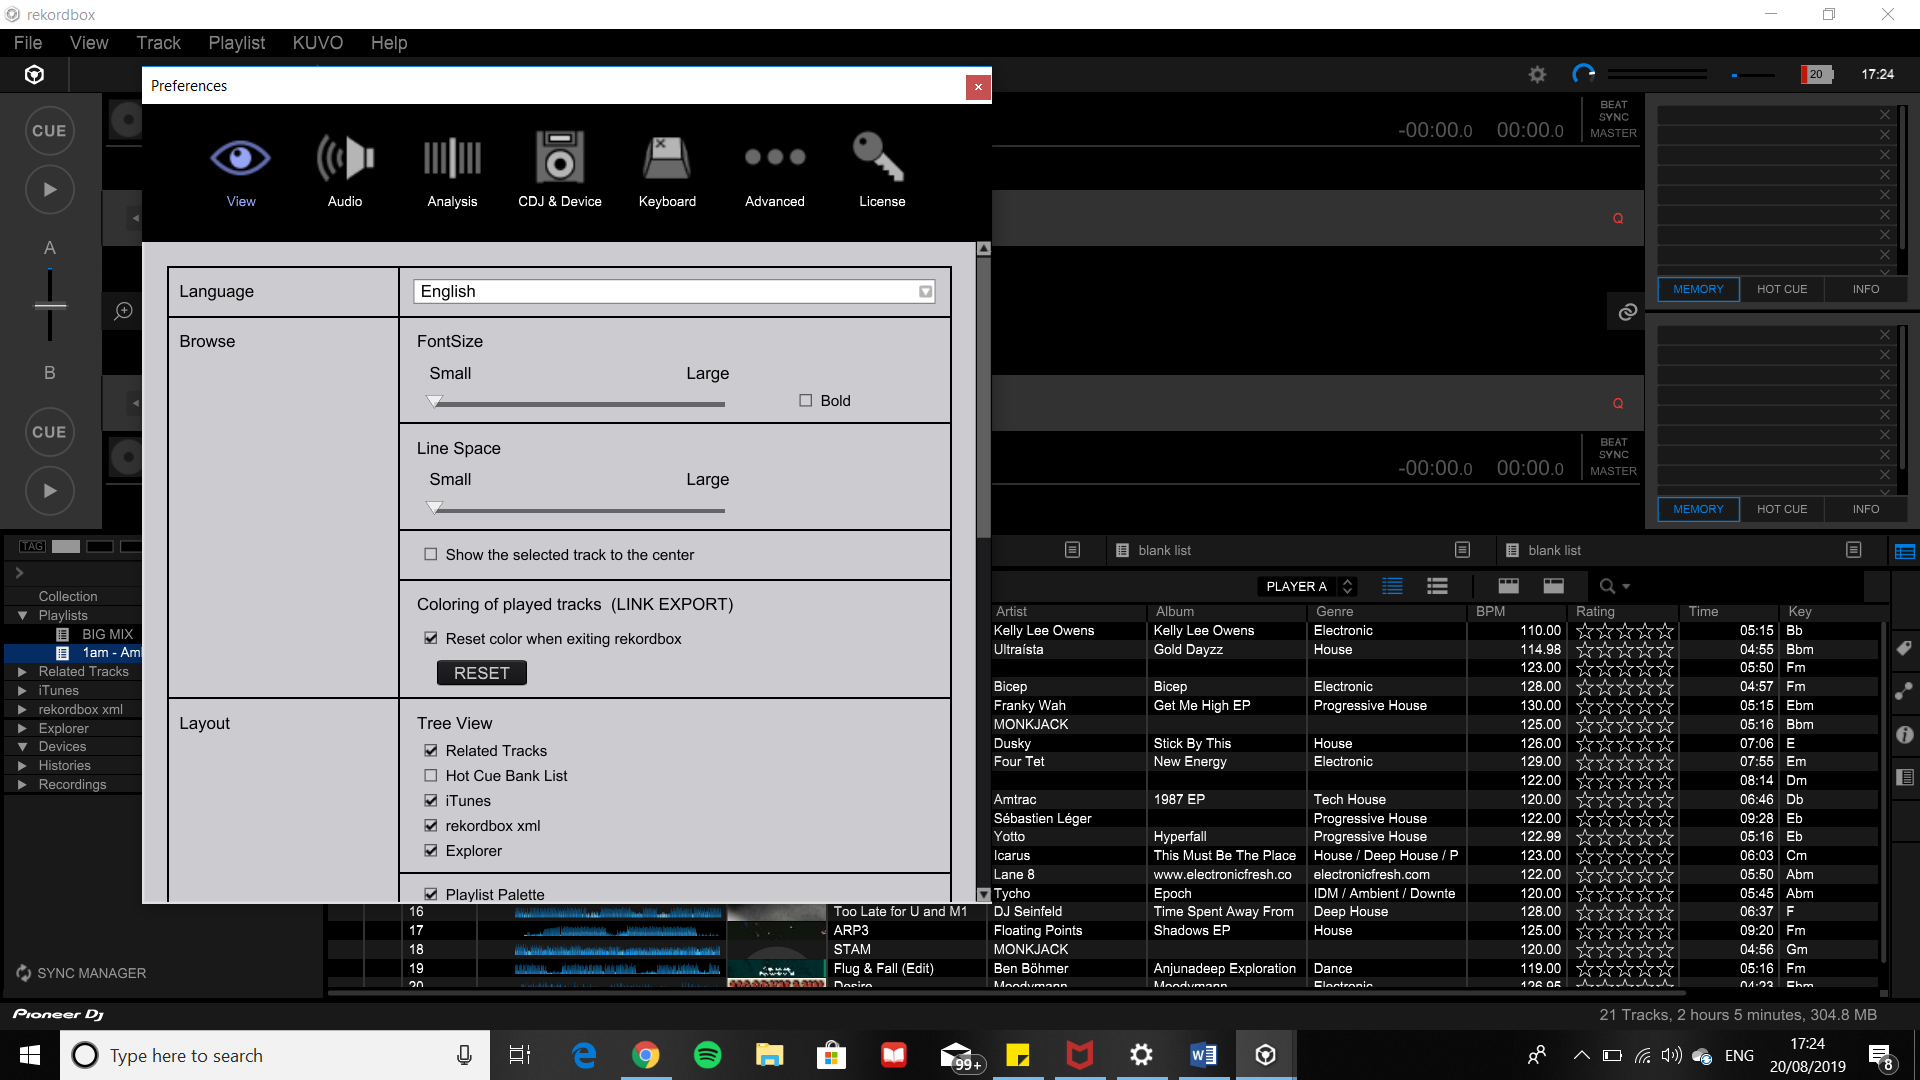This screenshot has width=1920, height=1080.
Task: Click the track search magnifier icon
Action: pyautogui.click(x=1607, y=586)
